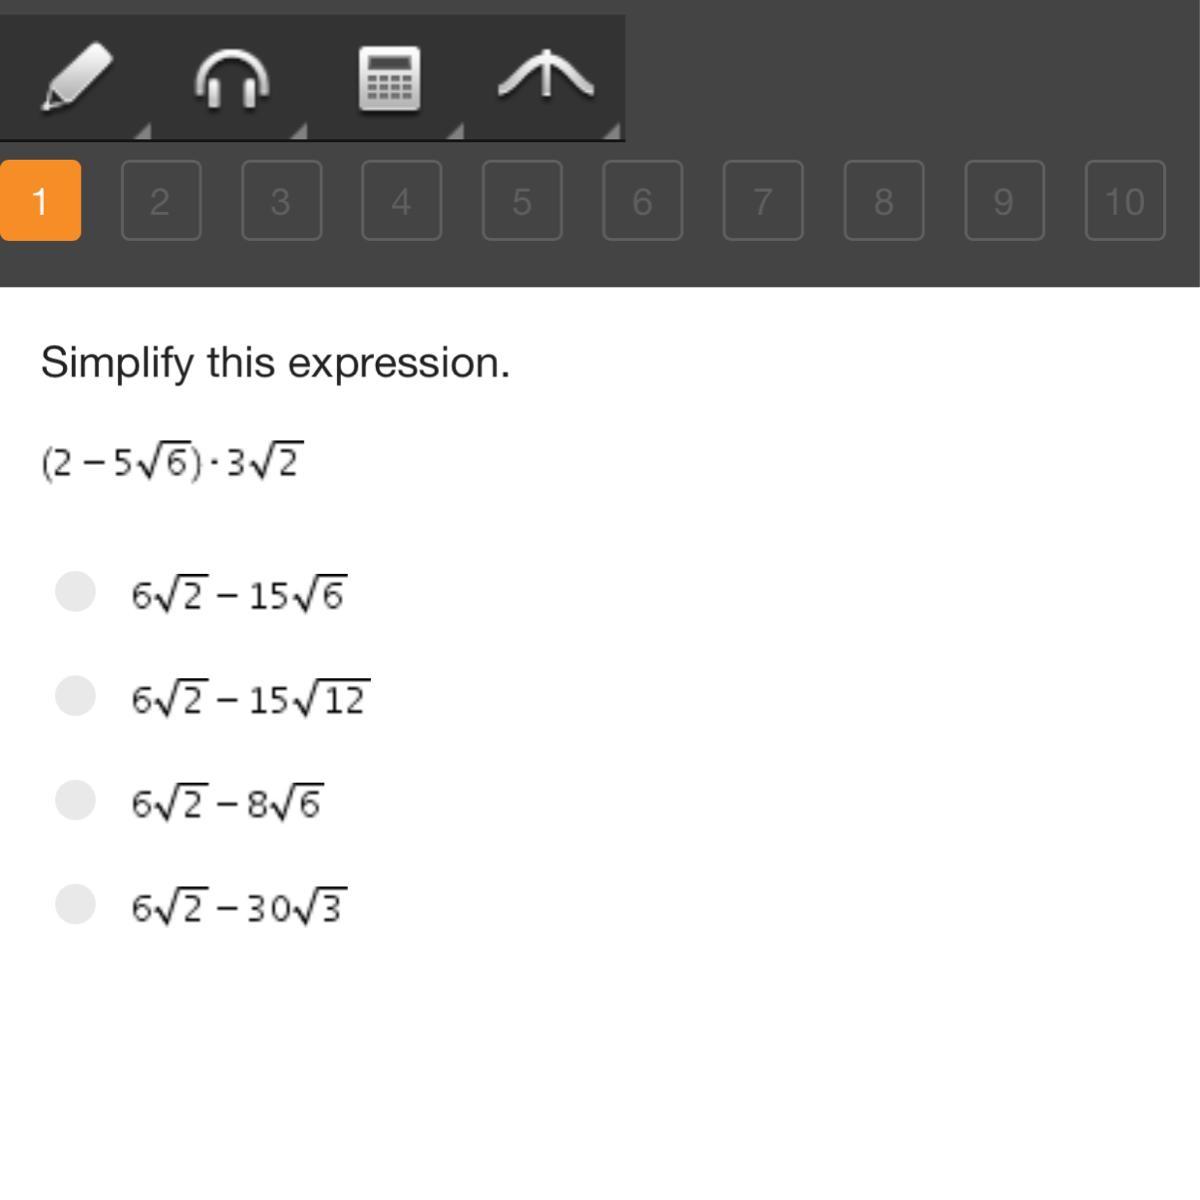Navigate to question 10
1200x1200 pixels.
(1125, 201)
